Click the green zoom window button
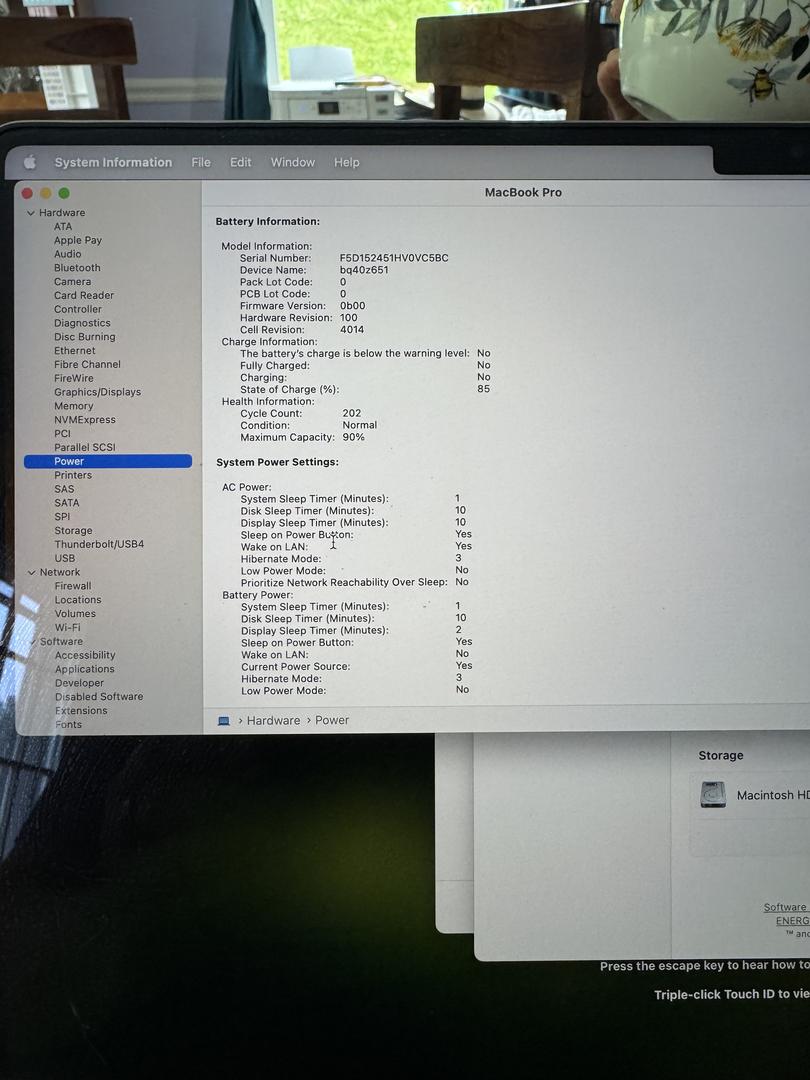 point(64,194)
